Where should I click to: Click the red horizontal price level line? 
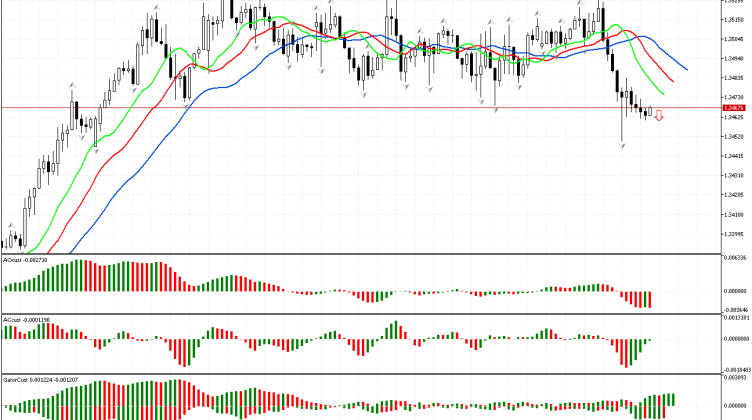click(x=300, y=107)
